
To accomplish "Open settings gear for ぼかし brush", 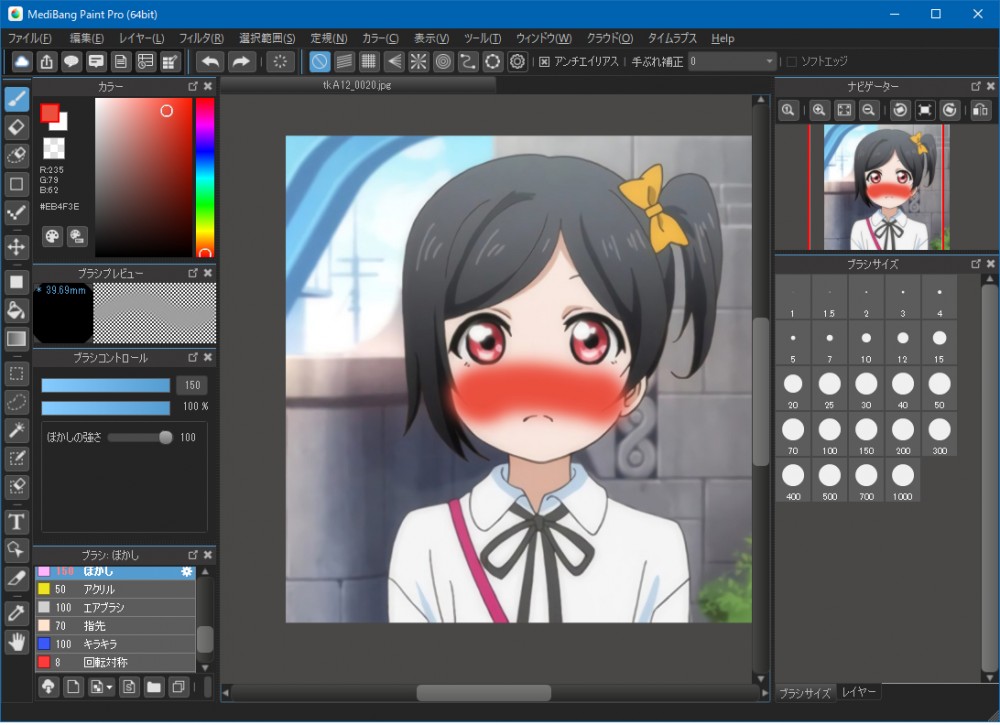I will [x=186, y=571].
